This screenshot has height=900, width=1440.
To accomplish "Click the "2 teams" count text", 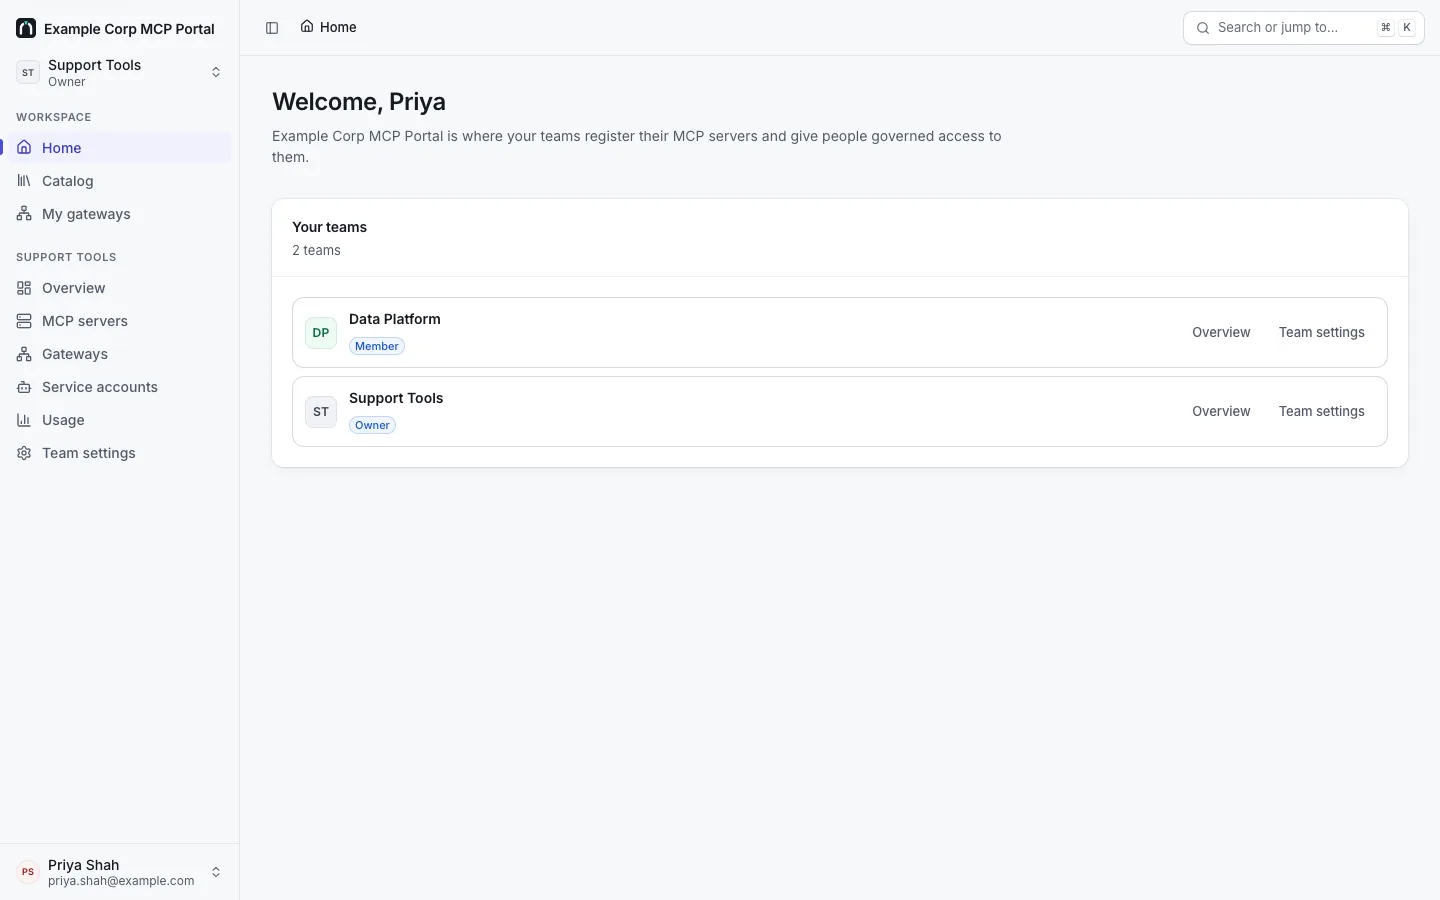I will [x=316, y=250].
